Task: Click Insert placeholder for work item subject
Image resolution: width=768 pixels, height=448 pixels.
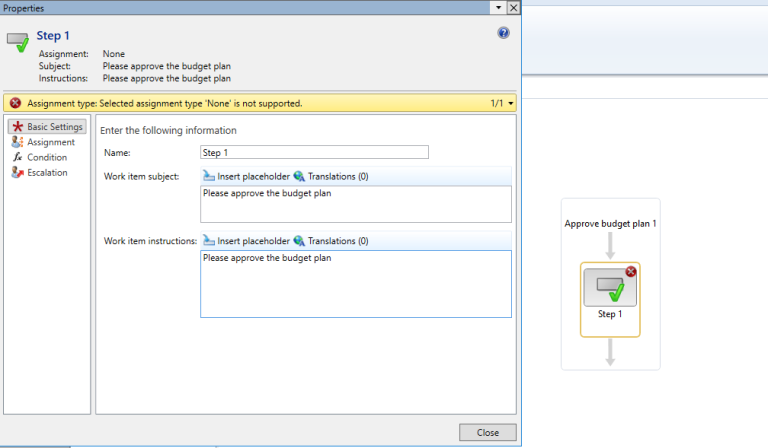Action: click(246, 176)
